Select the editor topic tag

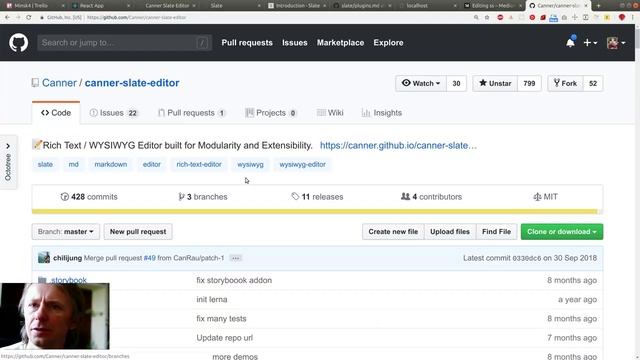coord(151,164)
